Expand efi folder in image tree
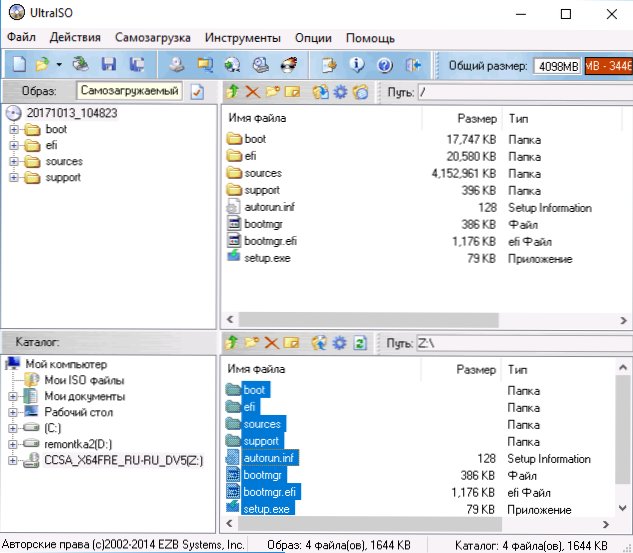Screen dimensions: 633x553 point(14,145)
